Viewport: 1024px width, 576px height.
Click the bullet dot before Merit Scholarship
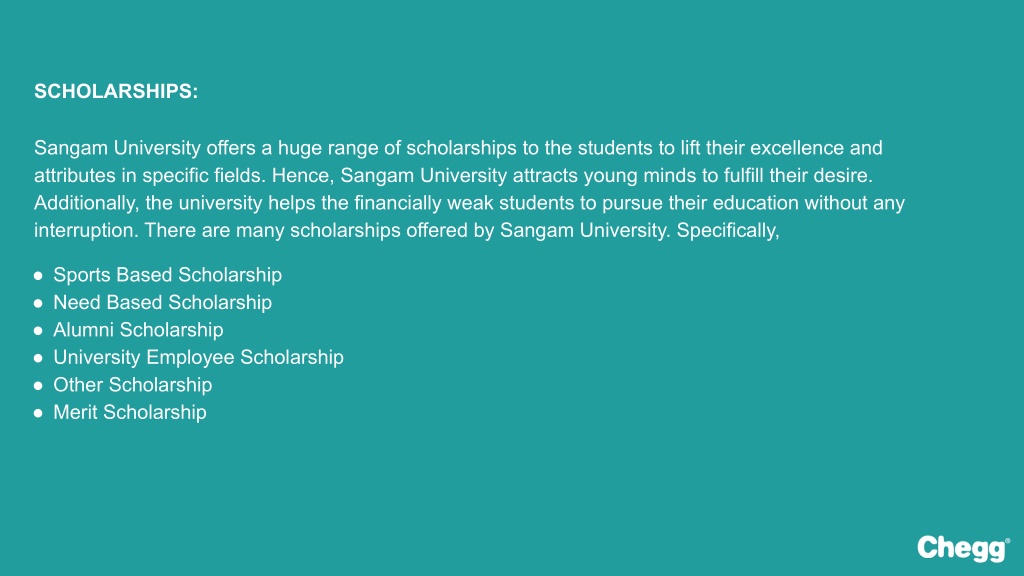pyautogui.click(x=38, y=413)
